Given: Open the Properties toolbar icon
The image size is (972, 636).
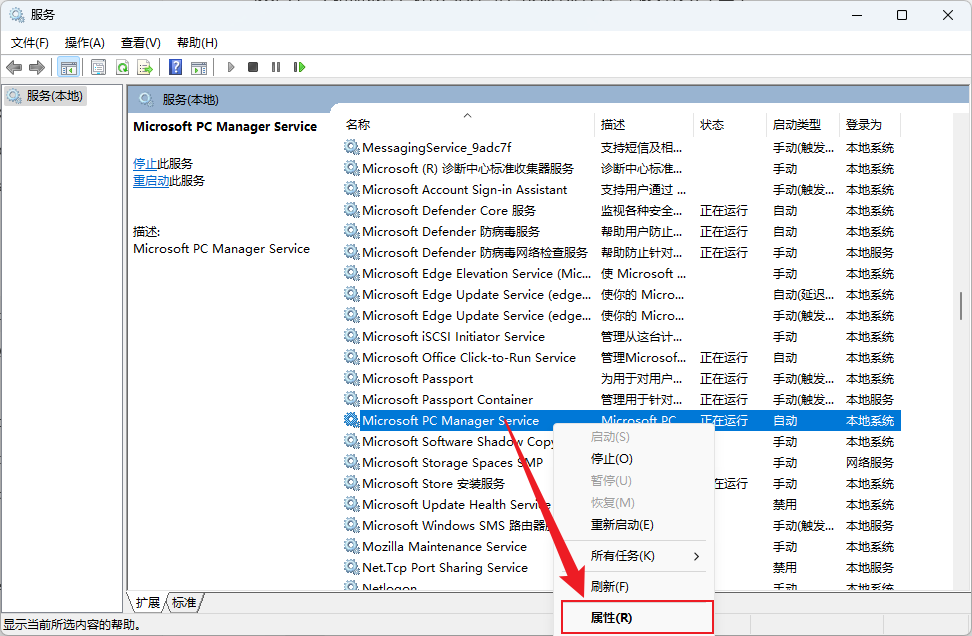Looking at the screenshot, I should pos(98,67).
